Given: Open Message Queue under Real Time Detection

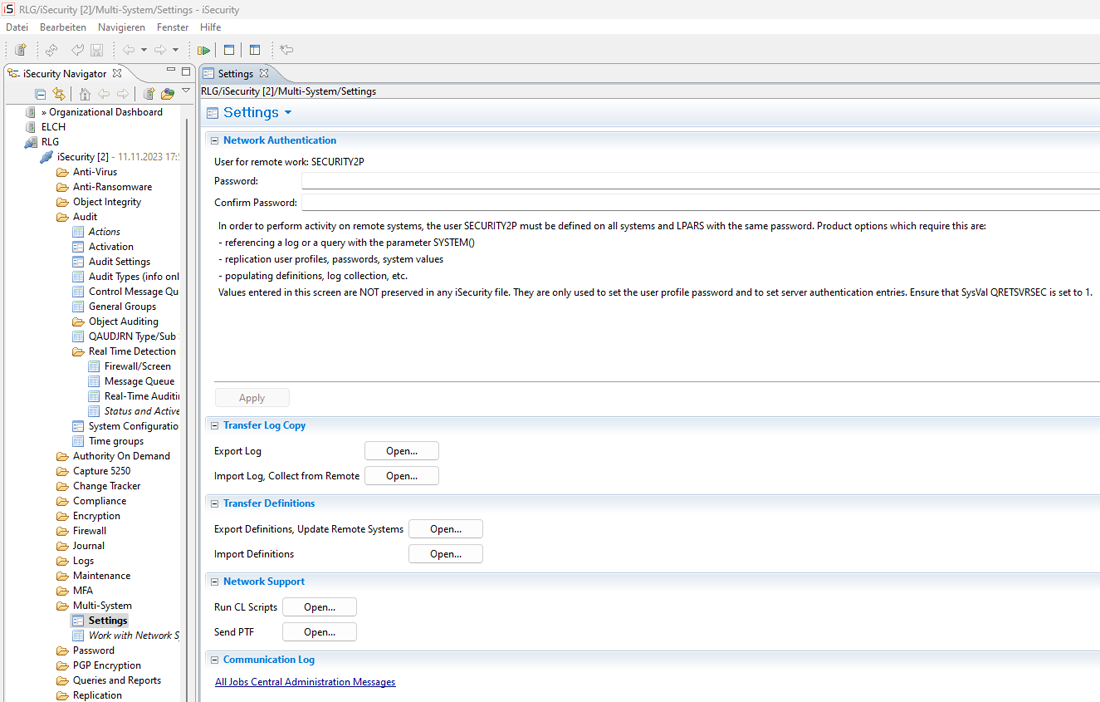Looking at the screenshot, I should (140, 382).
